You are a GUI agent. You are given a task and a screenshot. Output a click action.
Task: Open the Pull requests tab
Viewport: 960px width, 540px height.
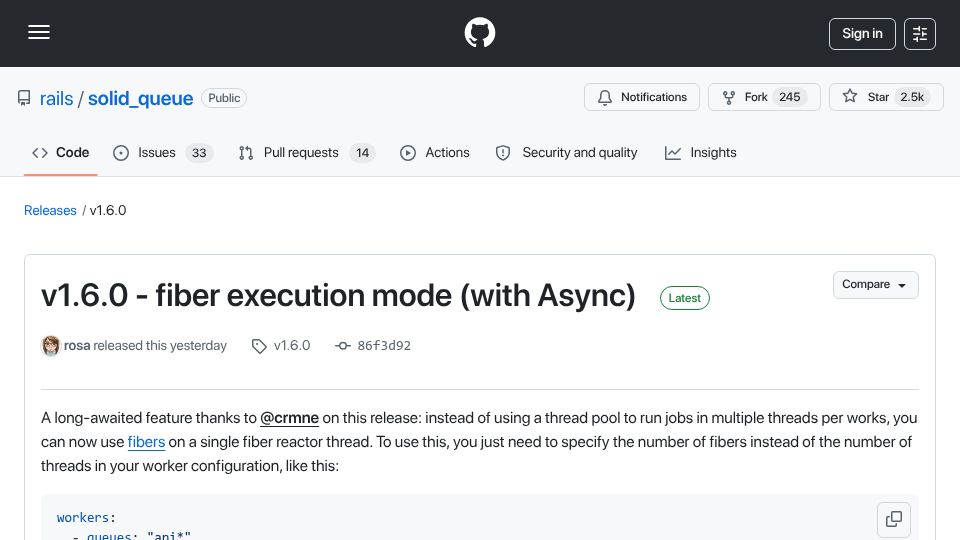(306, 152)
